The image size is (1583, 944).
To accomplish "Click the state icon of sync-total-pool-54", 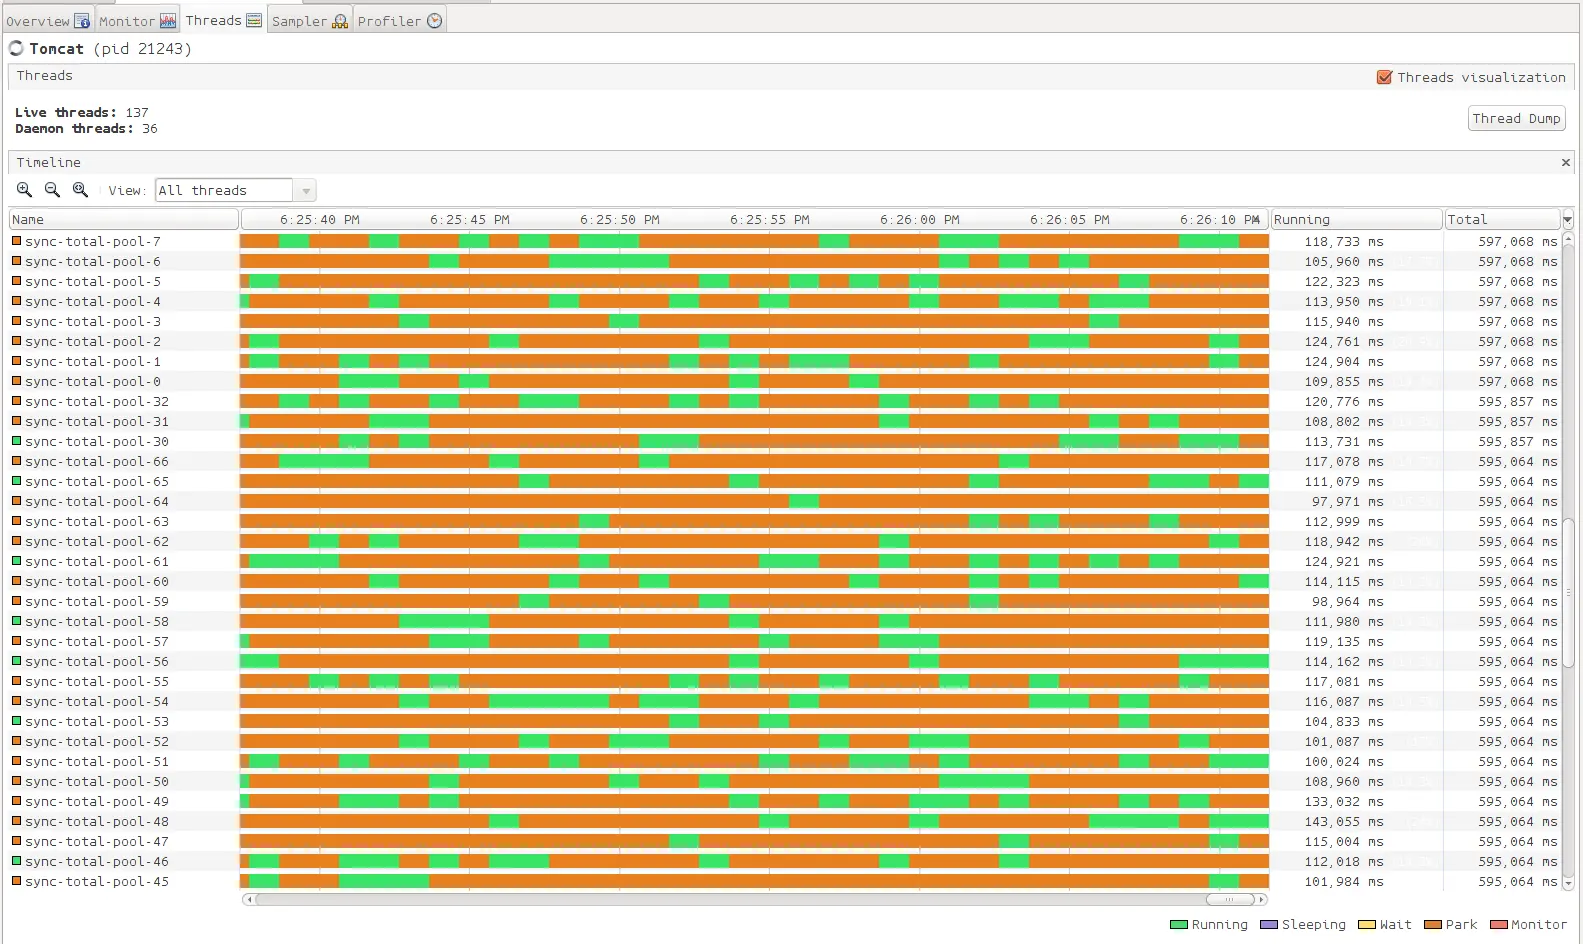I will (x=16, y=700).
